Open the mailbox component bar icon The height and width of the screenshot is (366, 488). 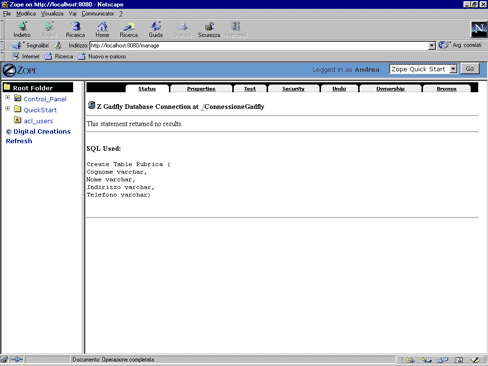pyautogui.click(x=426, y=360)
